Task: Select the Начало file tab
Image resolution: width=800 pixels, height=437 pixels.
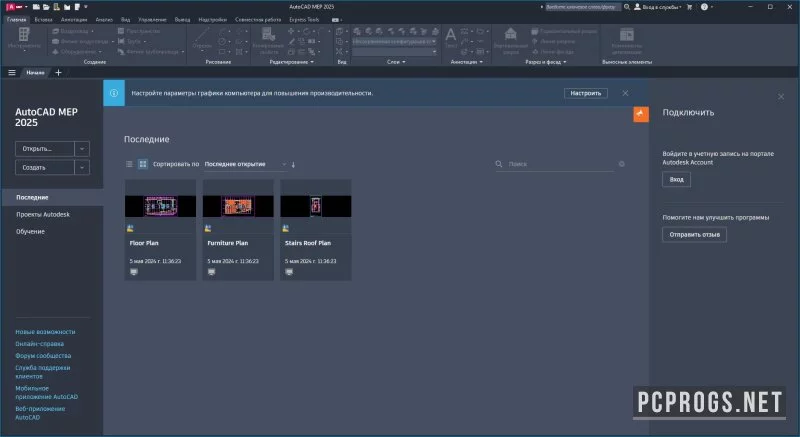Action: [35, 72]
